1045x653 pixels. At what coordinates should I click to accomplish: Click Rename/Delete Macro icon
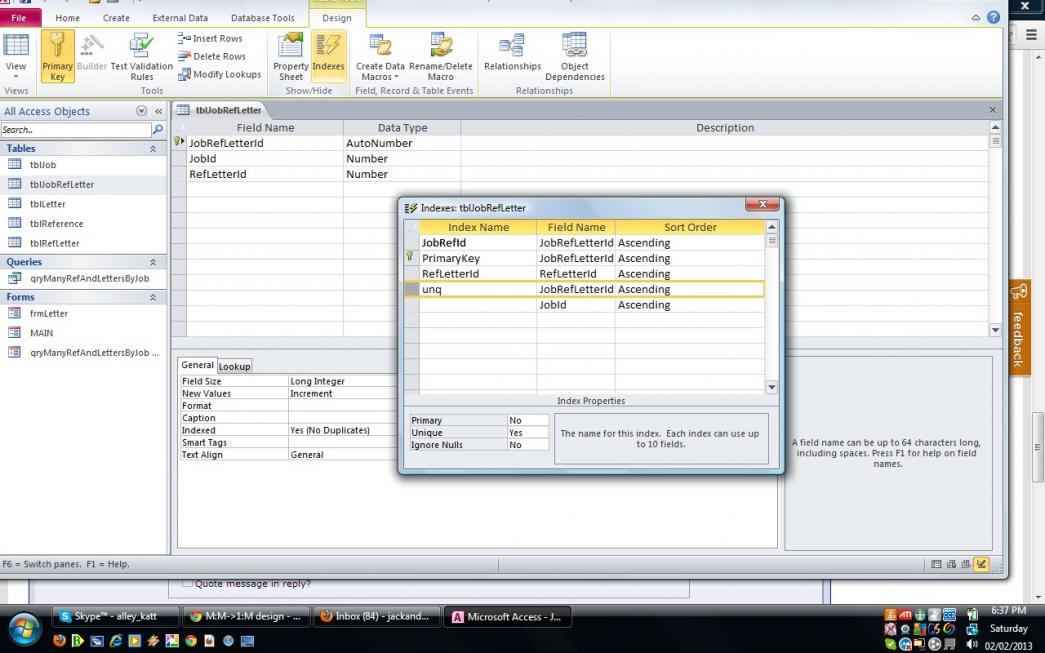pyautogui.click(x=441, y=55)
